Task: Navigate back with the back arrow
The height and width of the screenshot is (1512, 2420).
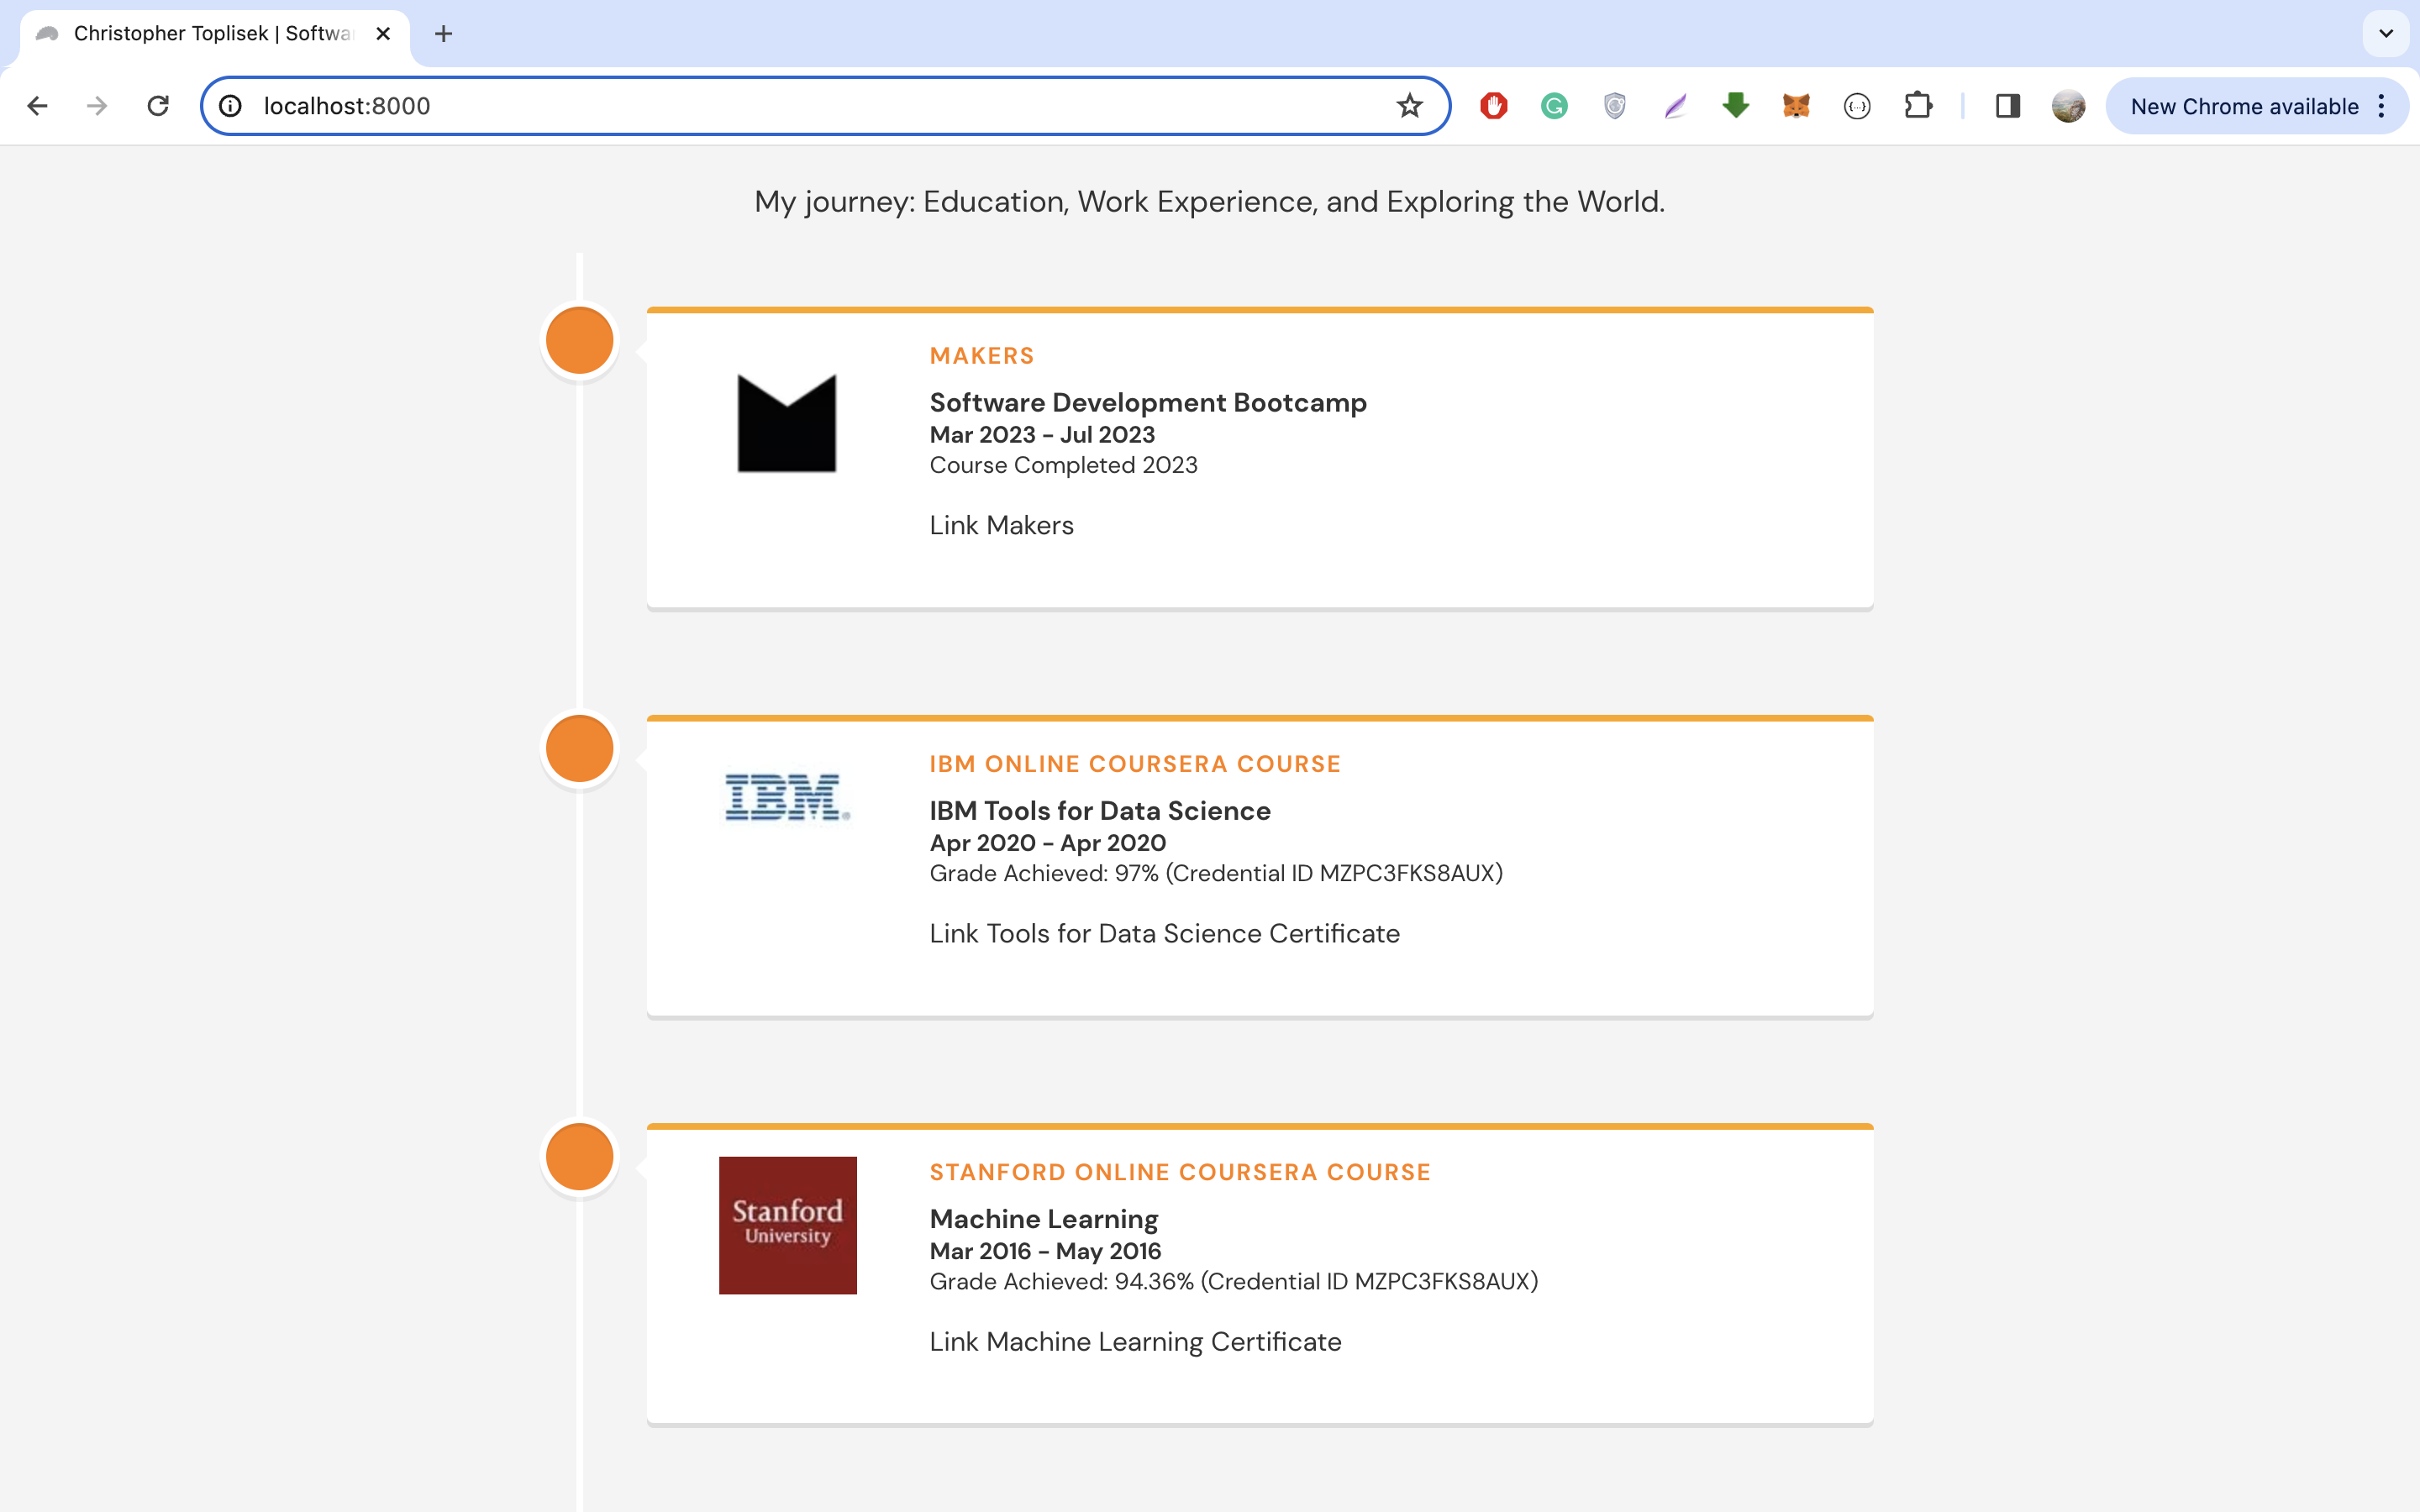Action: click(37, 105)
